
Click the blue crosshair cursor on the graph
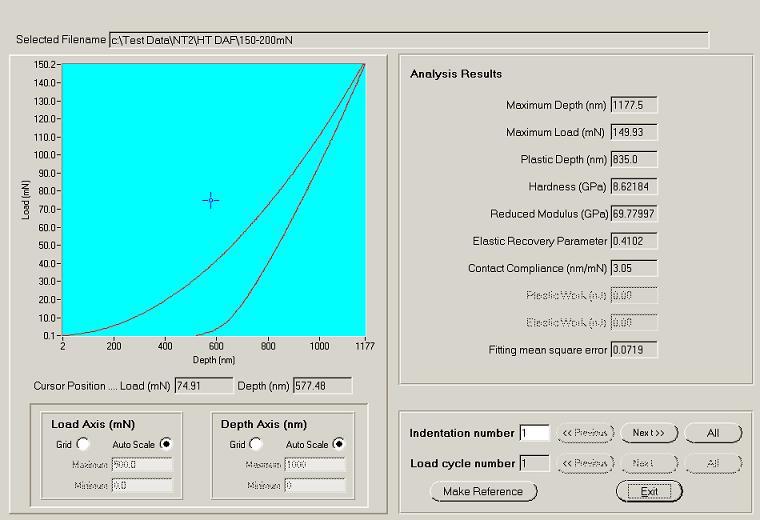pyautogui.click(x=211, y=200)
